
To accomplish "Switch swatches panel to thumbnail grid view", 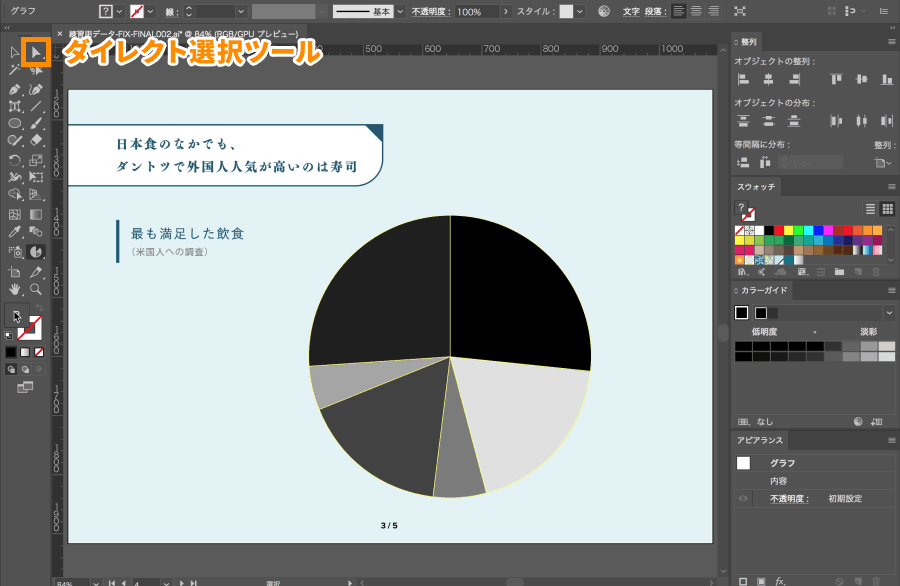I will pos(887,209).
